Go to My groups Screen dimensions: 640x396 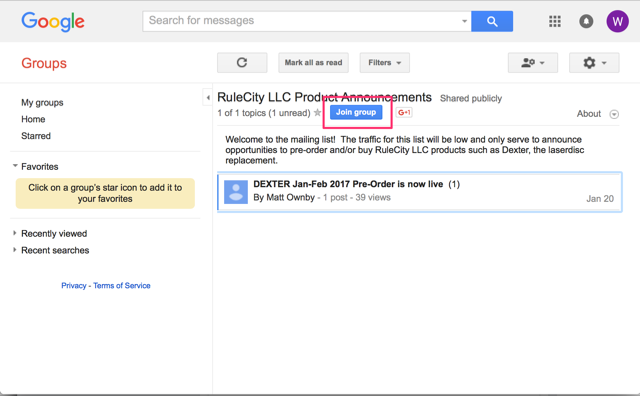[x=42, y=102]
